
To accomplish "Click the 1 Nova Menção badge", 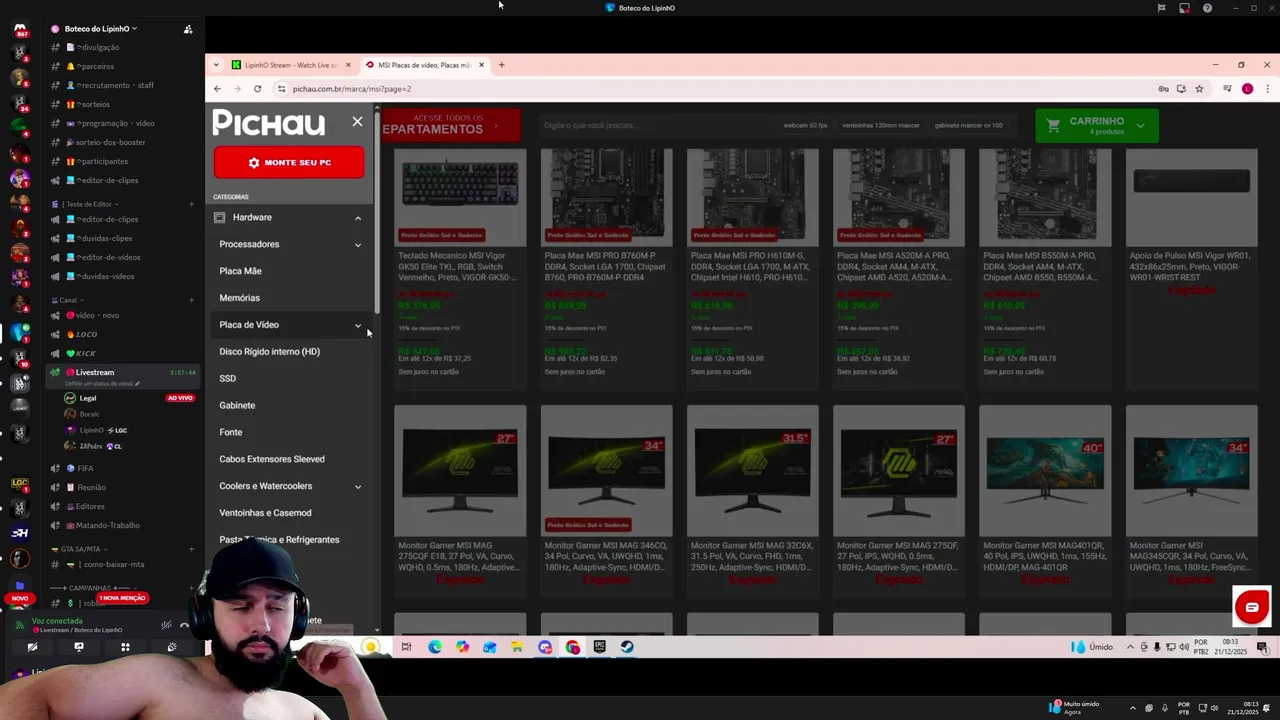I will 123,598.
